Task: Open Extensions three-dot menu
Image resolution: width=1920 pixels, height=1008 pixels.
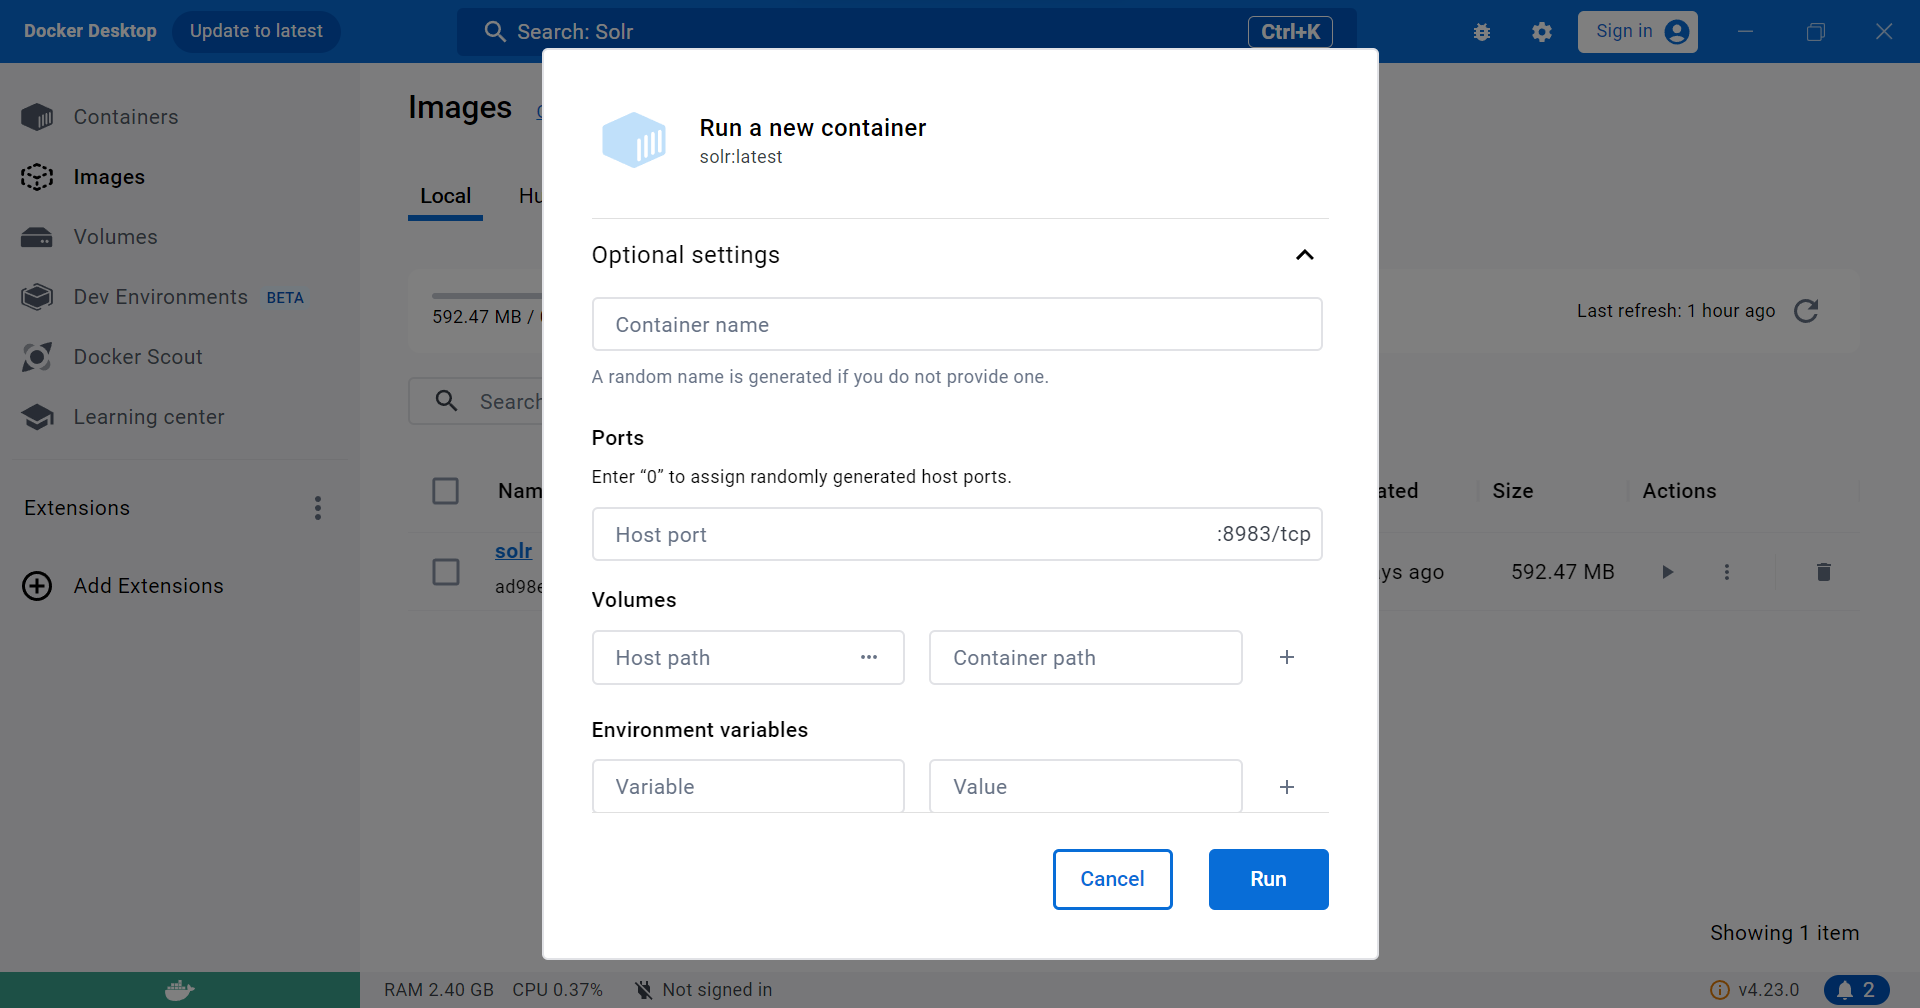Action: [x=318, y=508]
